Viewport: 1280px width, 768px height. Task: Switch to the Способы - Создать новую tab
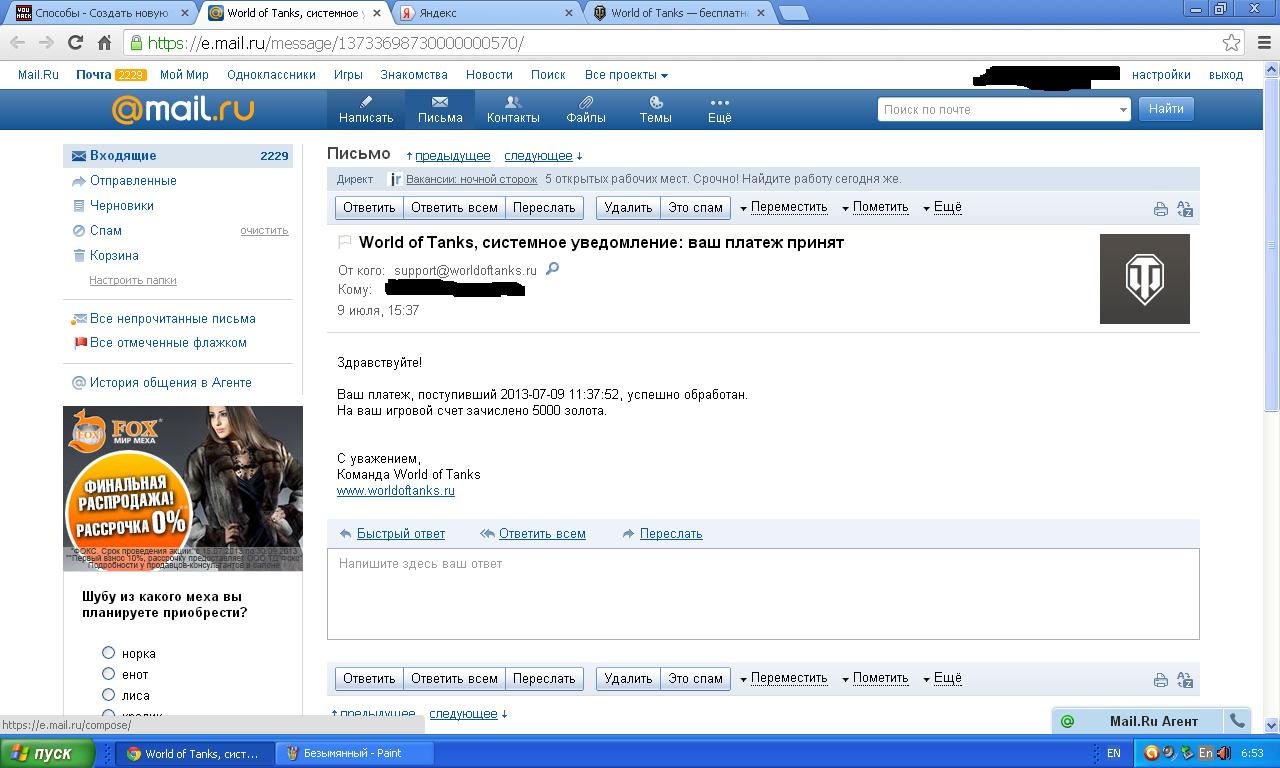point(100,13)
